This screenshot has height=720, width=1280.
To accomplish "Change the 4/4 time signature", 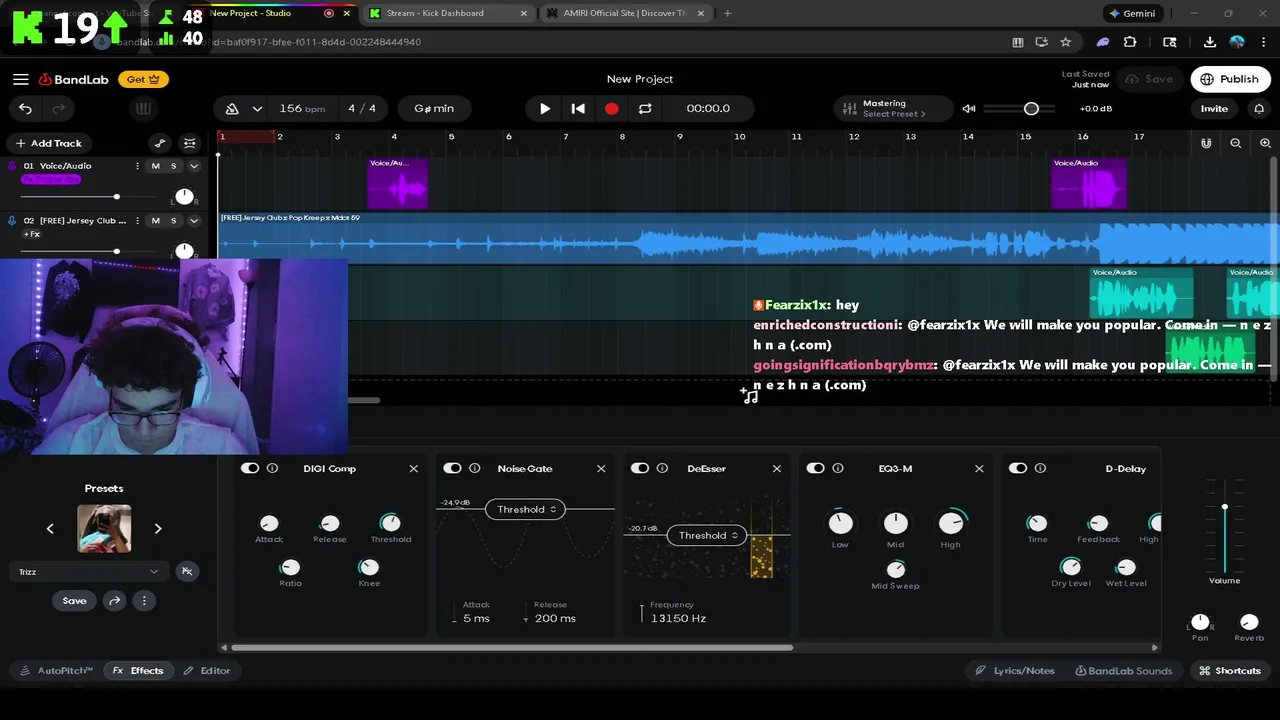I will [362, 108].
